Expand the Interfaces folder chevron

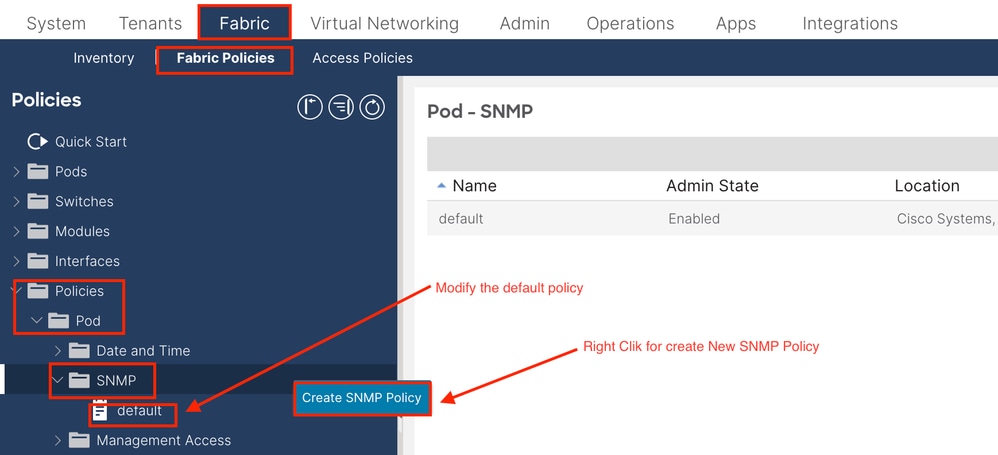(x=17, y=261)
